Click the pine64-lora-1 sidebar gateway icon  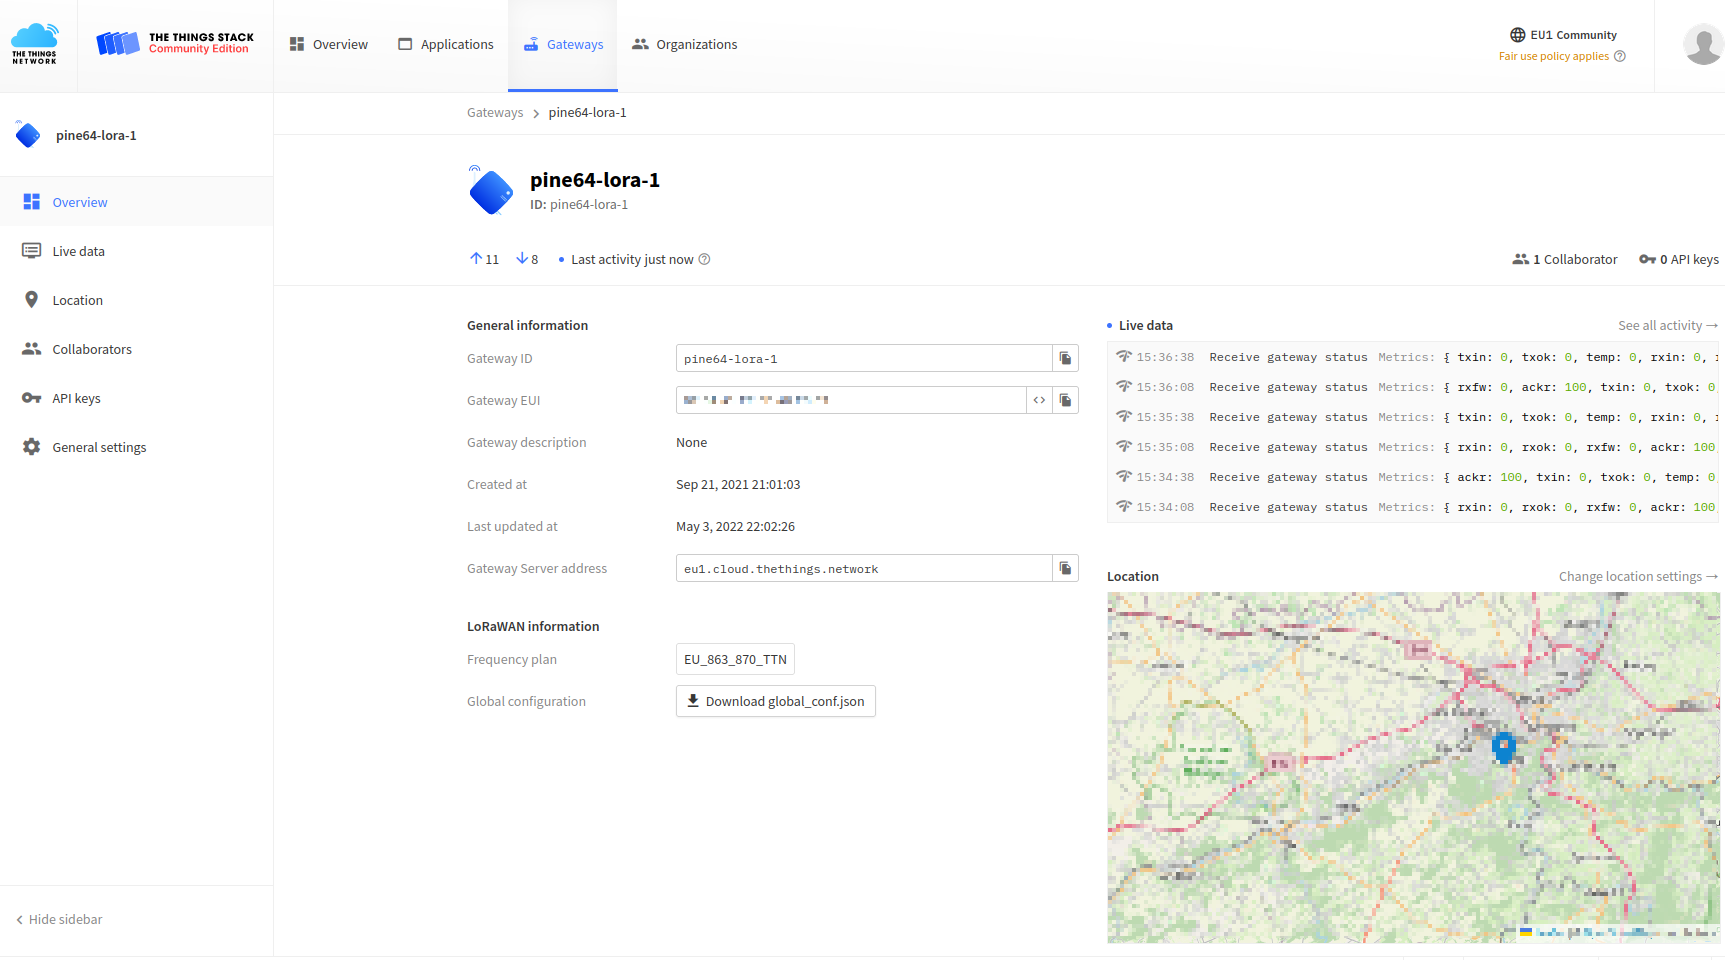click(x=28, y=134)
